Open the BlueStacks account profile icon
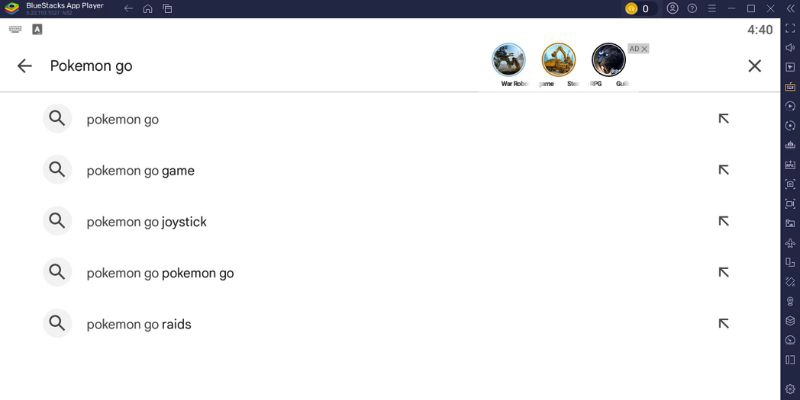 point(673,8)
